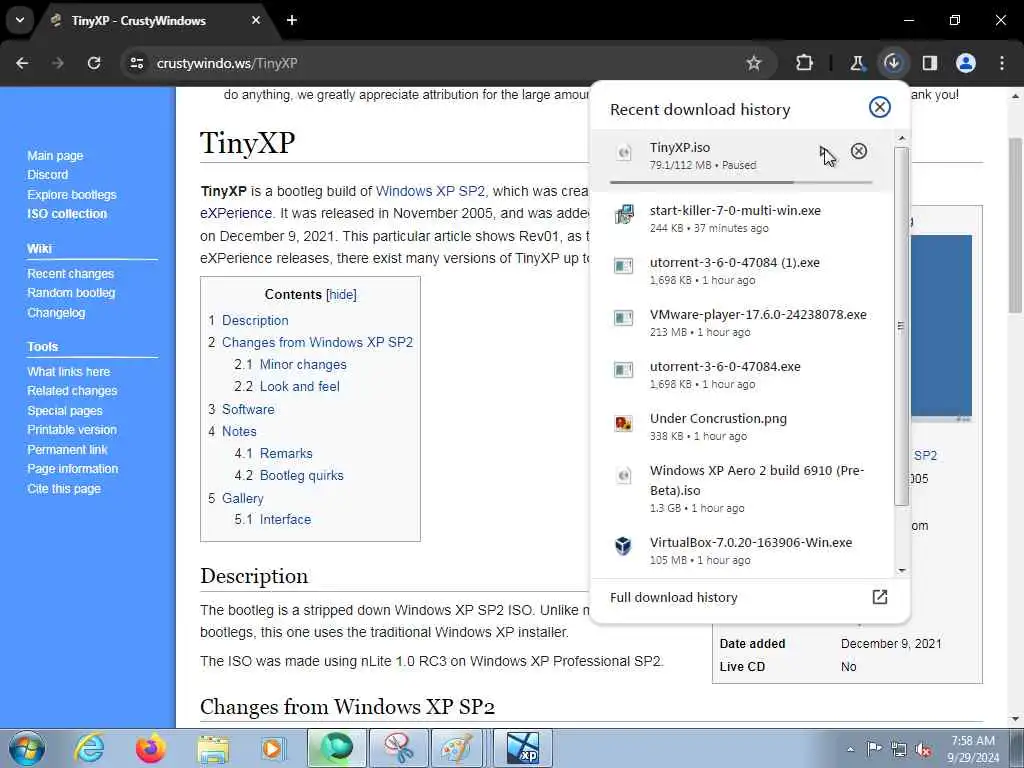This screenshot has height=768, width=1024.
Task: Open Recent changes wiki link
Action: click(x=70, y=274)
